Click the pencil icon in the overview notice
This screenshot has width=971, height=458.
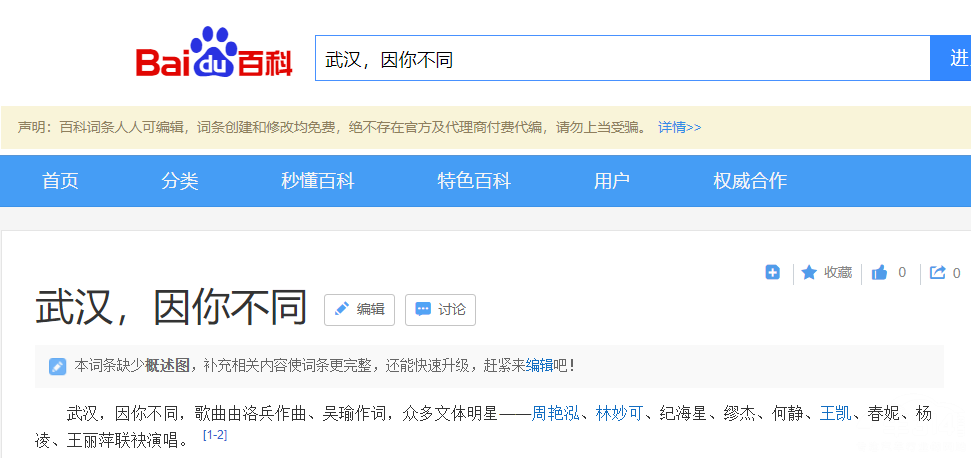pyautogui.click(x=58, y=366)
